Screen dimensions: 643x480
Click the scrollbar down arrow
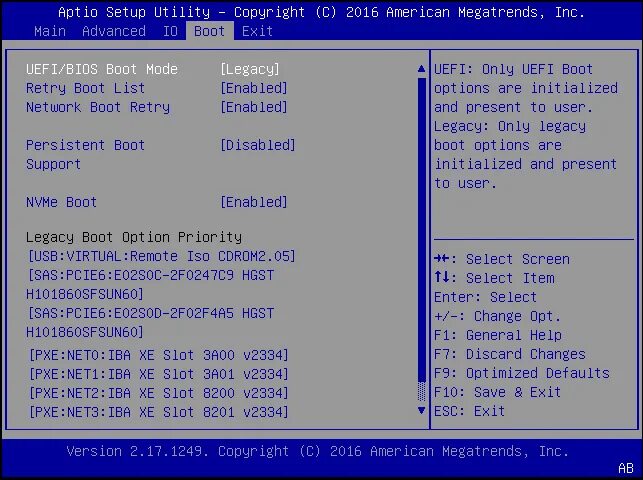click(421, 410)
